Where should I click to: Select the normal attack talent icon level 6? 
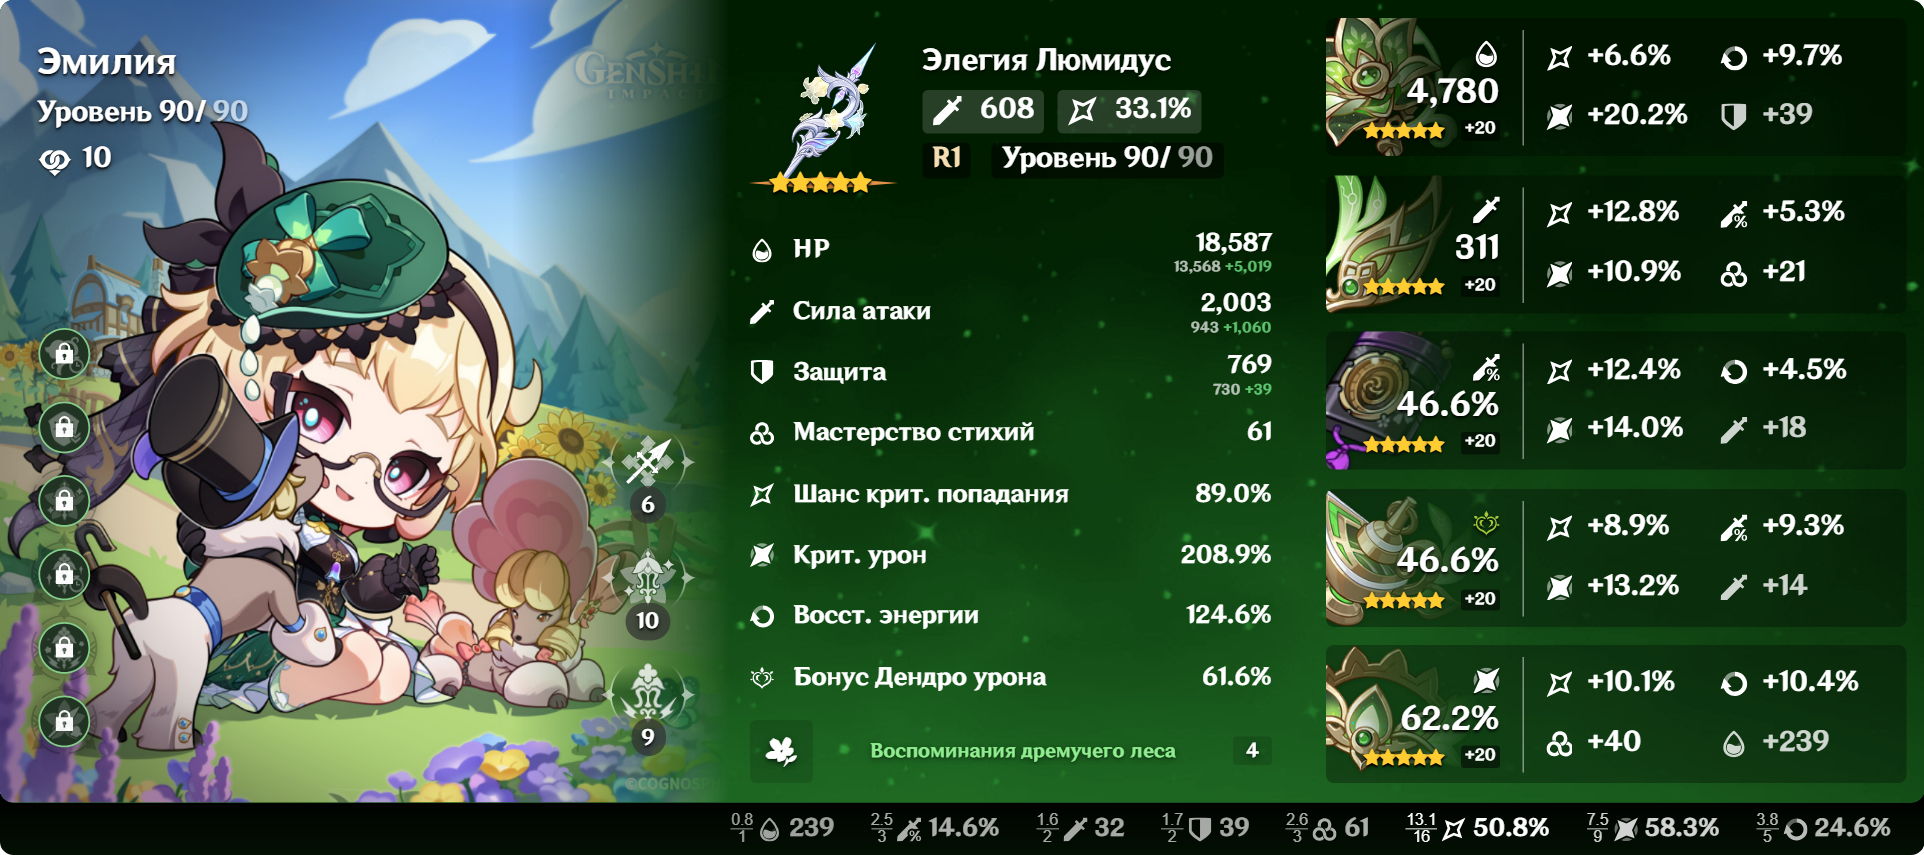pos(649,464)
